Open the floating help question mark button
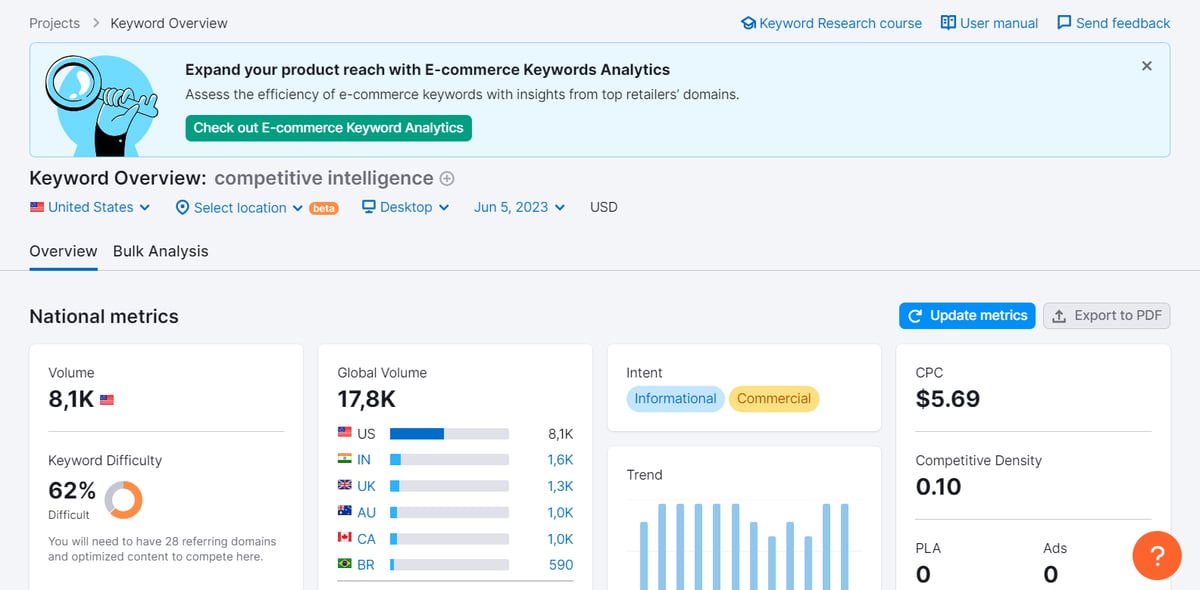Image resolution: width=1200 pixels, height=590 pixels. click(1156, 556)
